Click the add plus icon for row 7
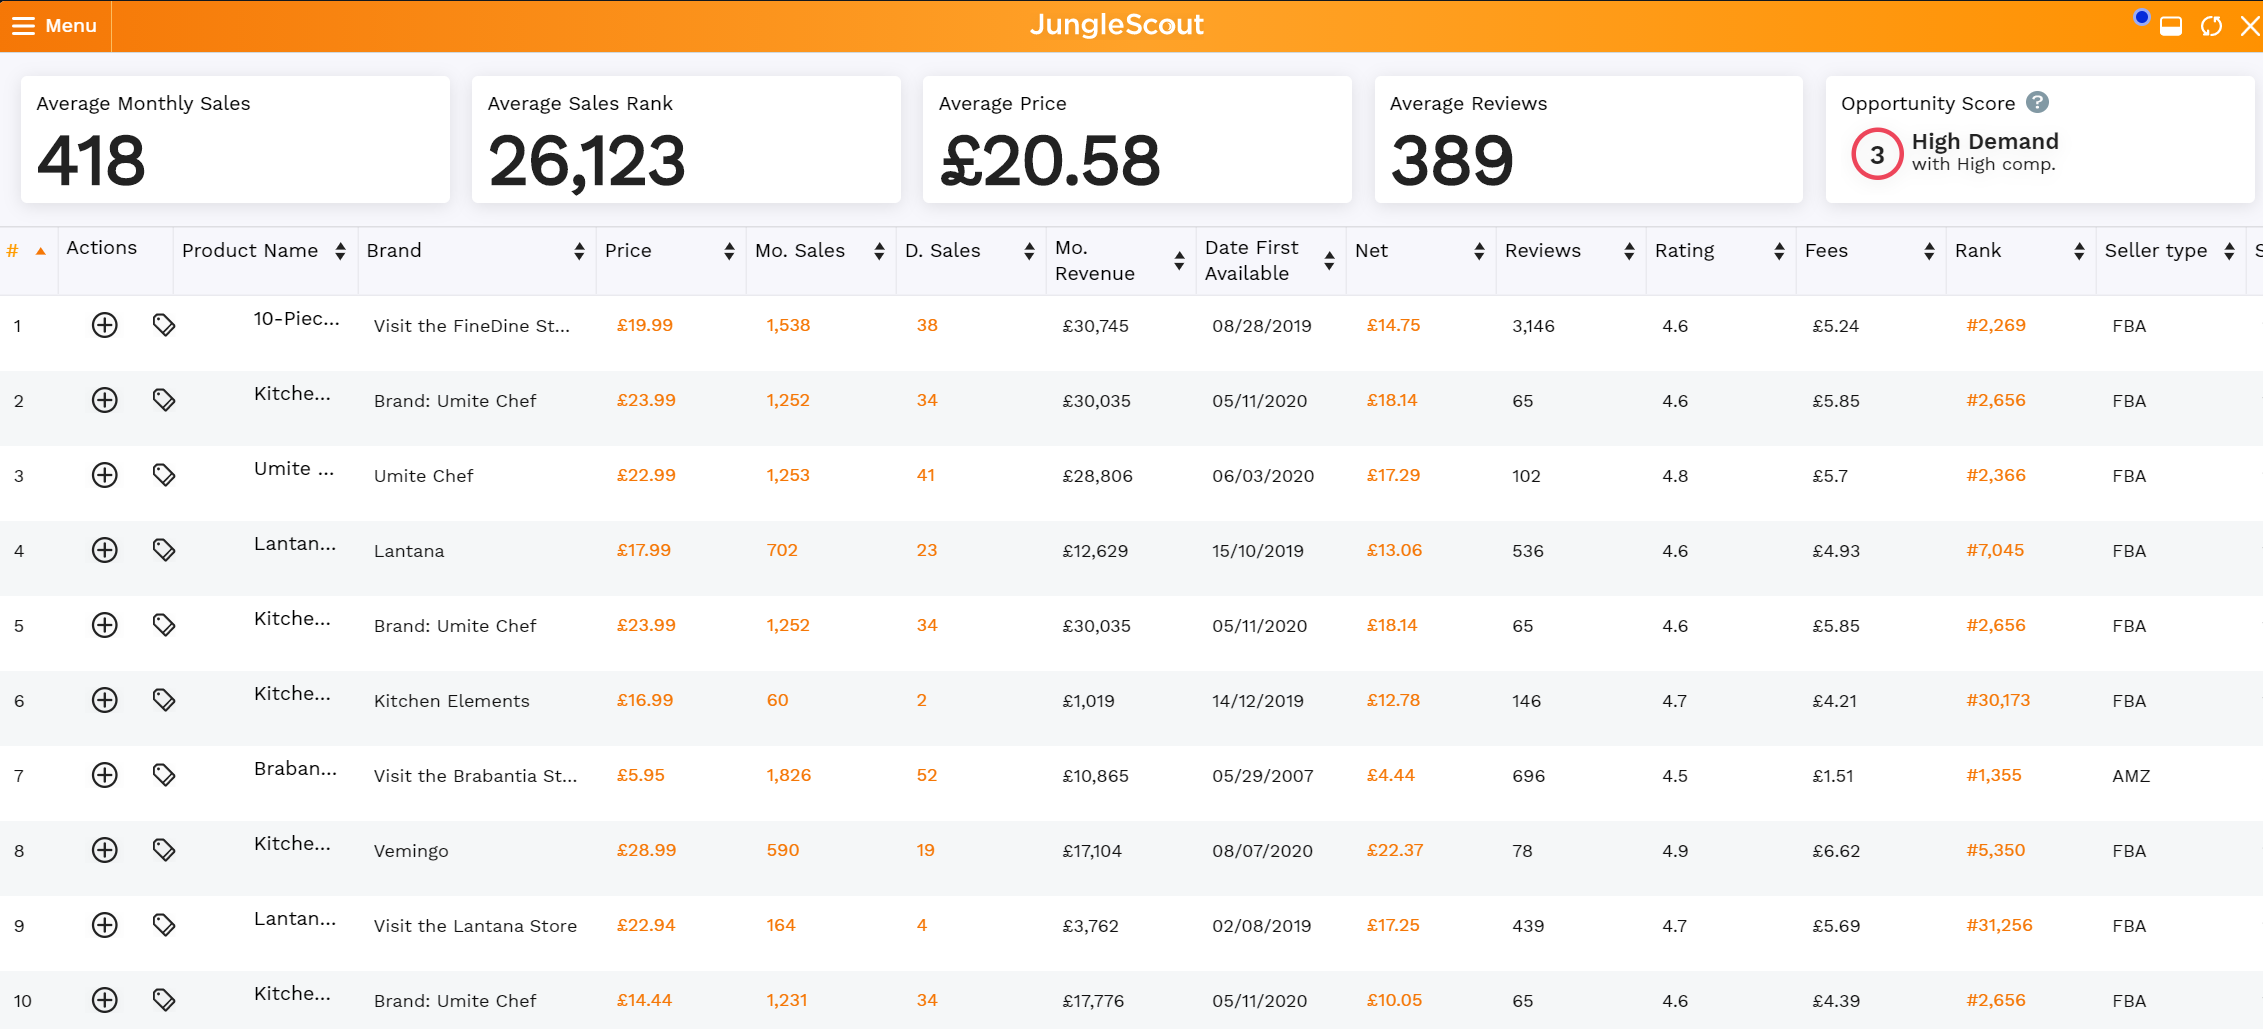Image resolution: width=2263 pixels, height=1029 pixels. (105, 775)
